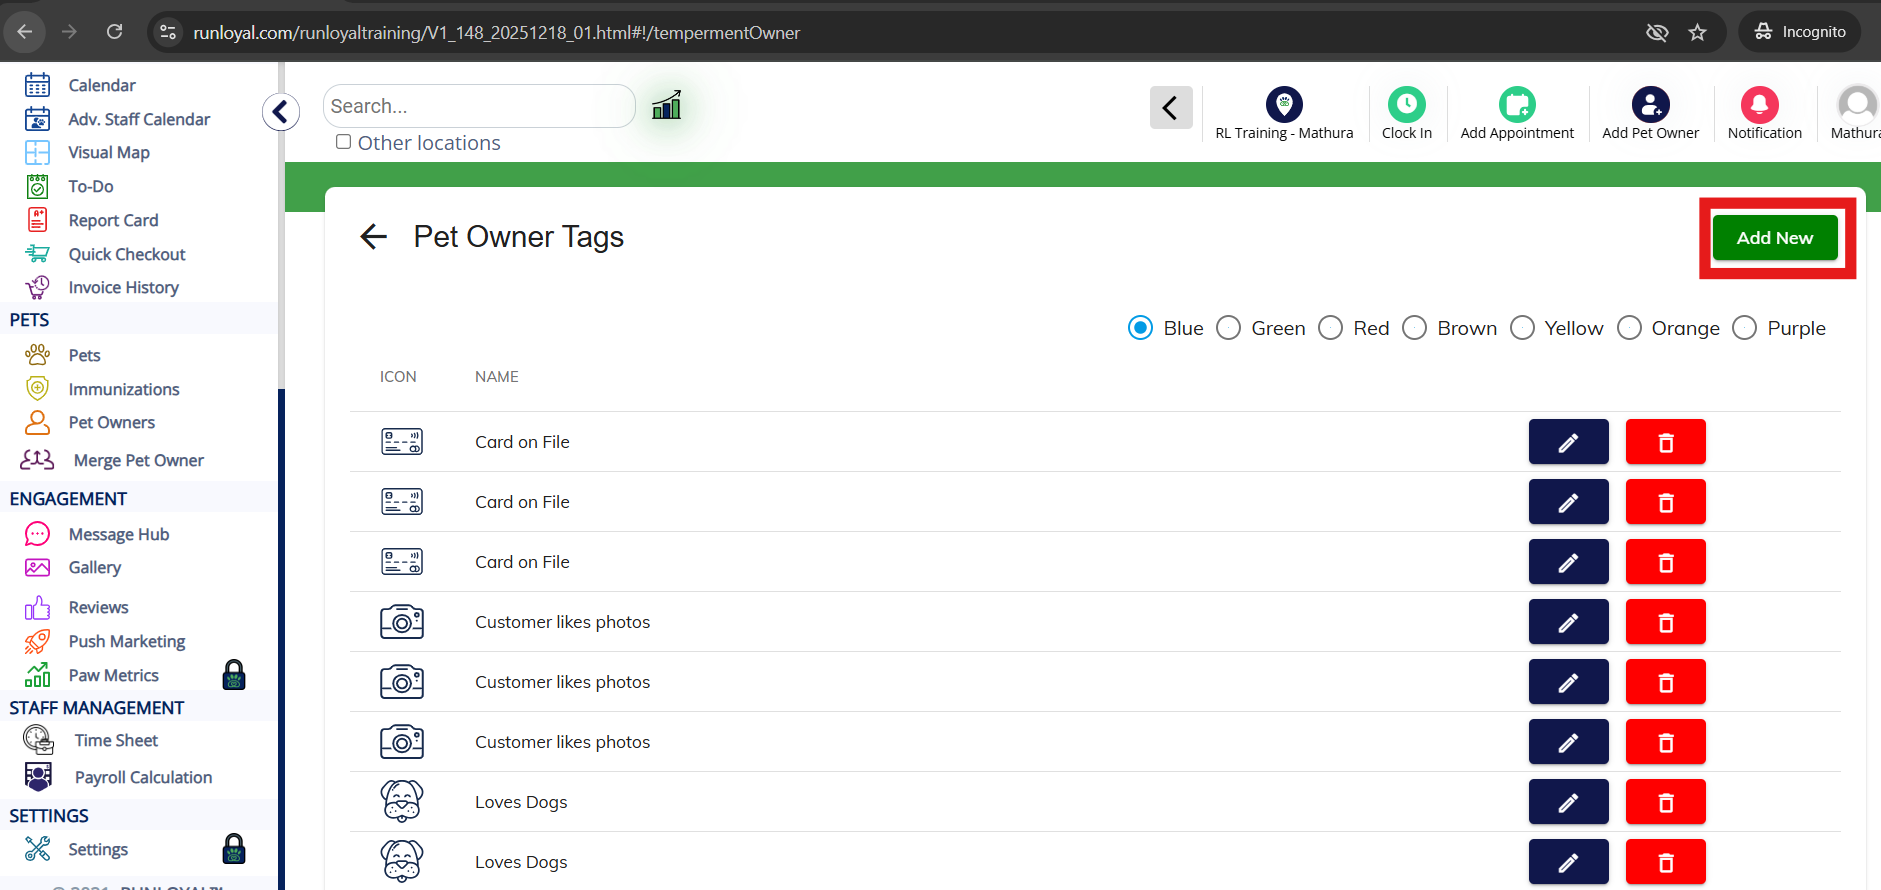Open Payroll Calculation icon
The image size is (1881, 890).
(x=38, y=777)
